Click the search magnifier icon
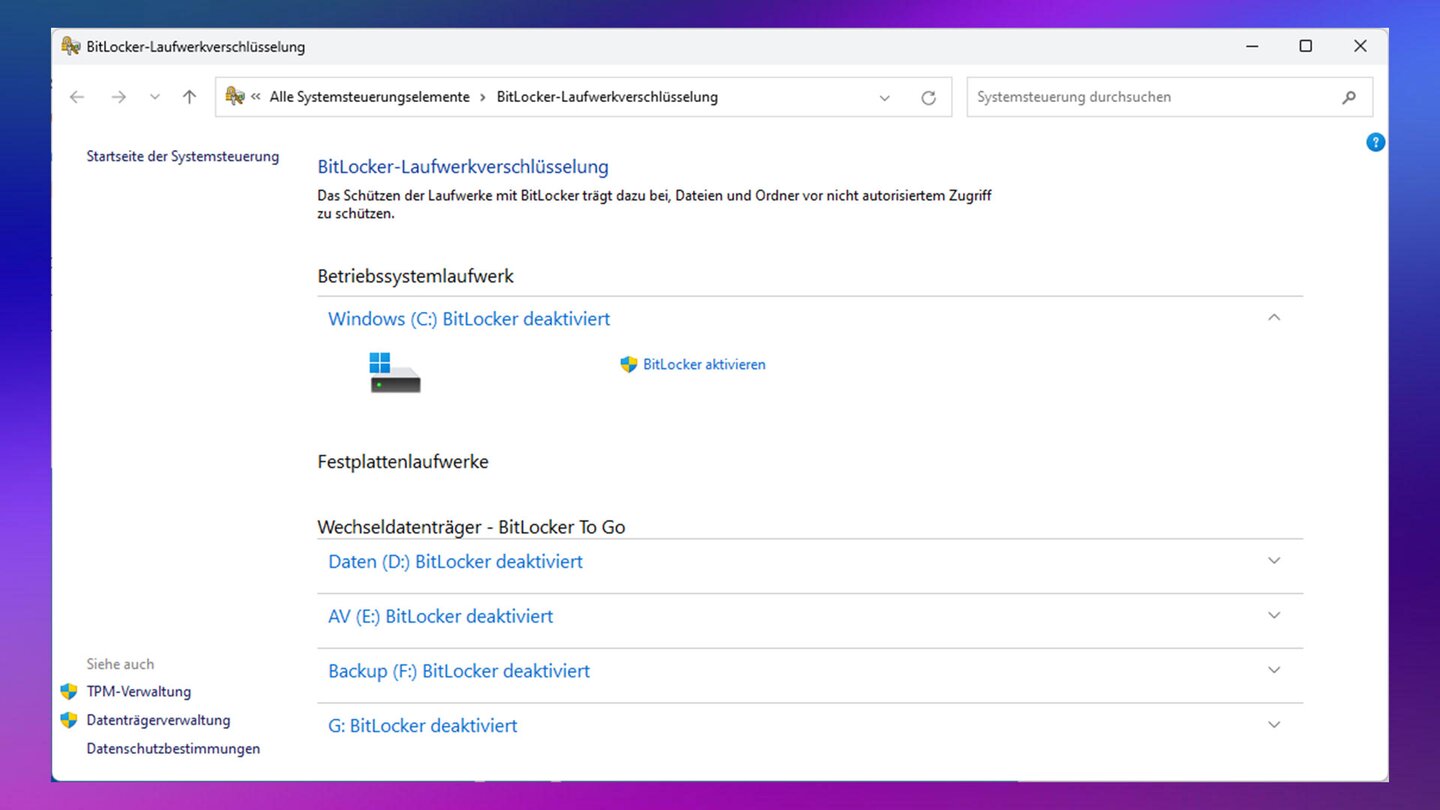This screenshot has height=810, width=1440. 1349,97
